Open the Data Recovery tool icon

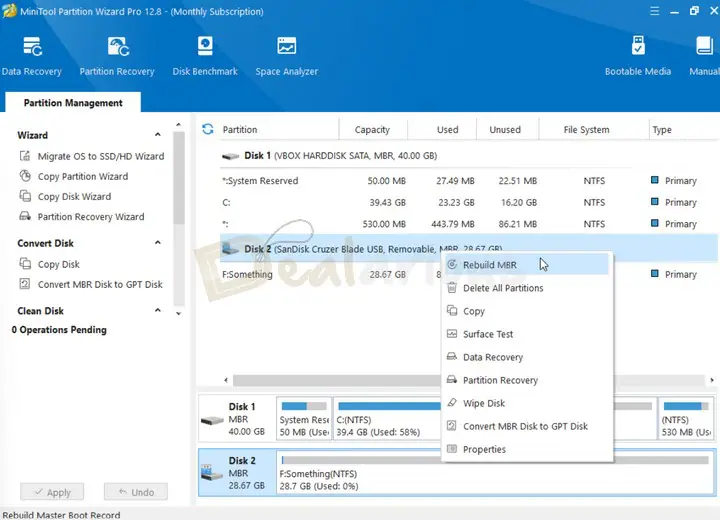pos(31,48)
